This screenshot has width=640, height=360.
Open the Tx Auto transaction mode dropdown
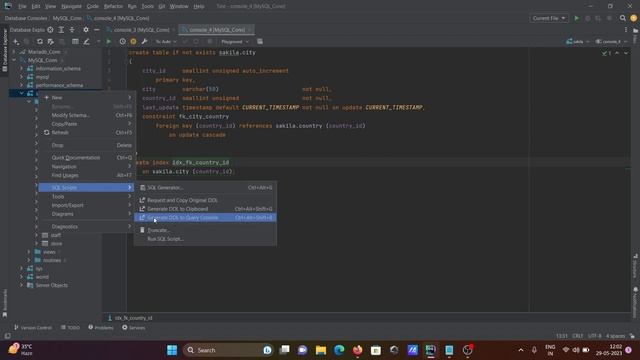[165, 42]
